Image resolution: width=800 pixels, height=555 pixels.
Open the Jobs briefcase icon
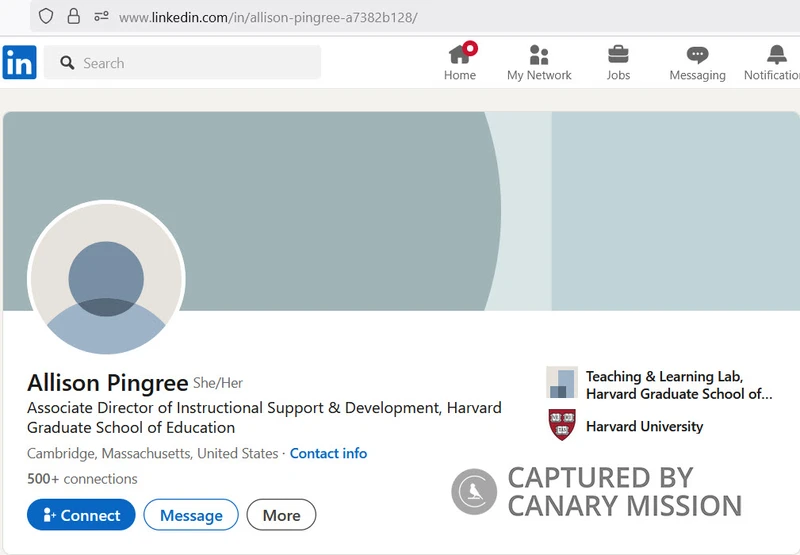(x=618, y=55)
